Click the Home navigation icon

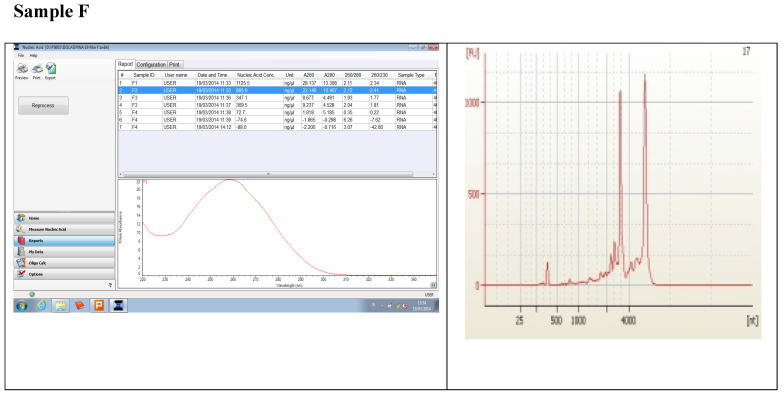[x=20, y=218]
